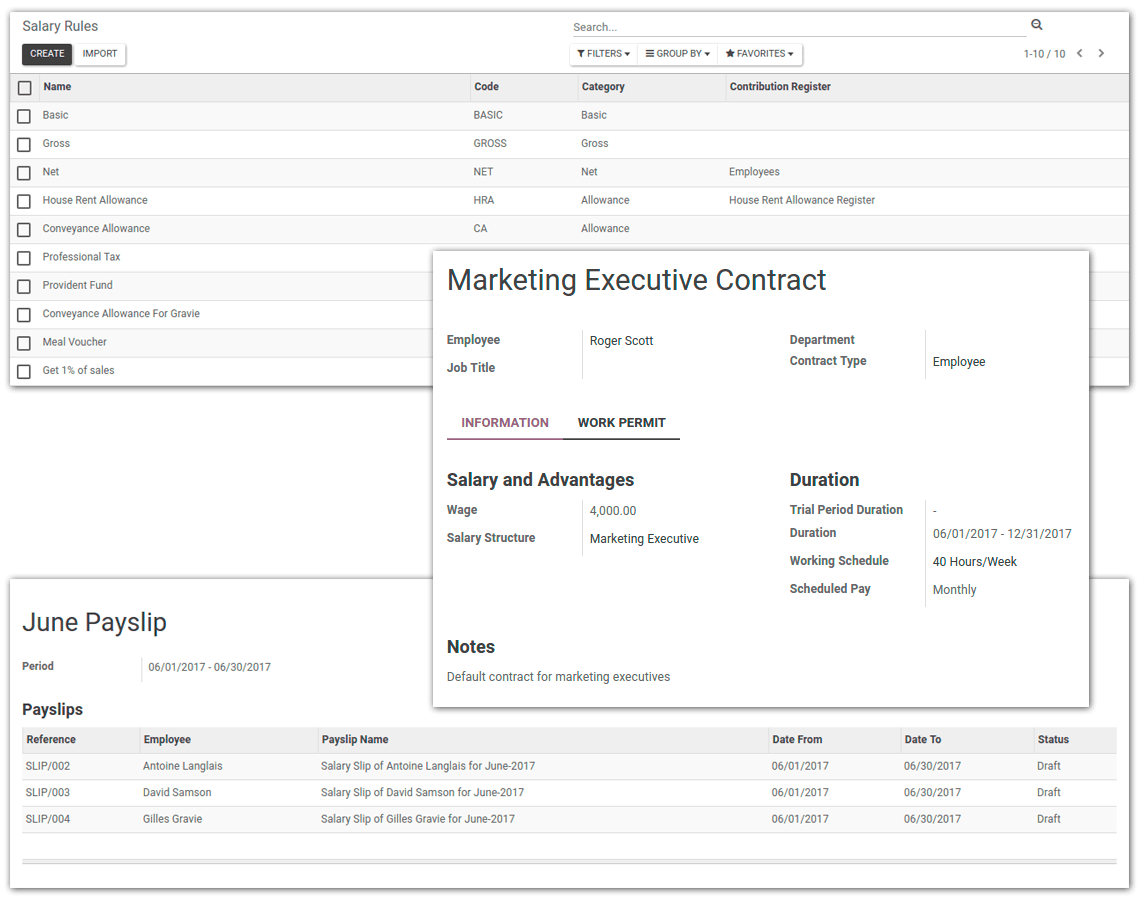Image resolution: width=1140 pixels, height=900 pixels.
Task: Click the Import button
Action: tap(100, 54)
